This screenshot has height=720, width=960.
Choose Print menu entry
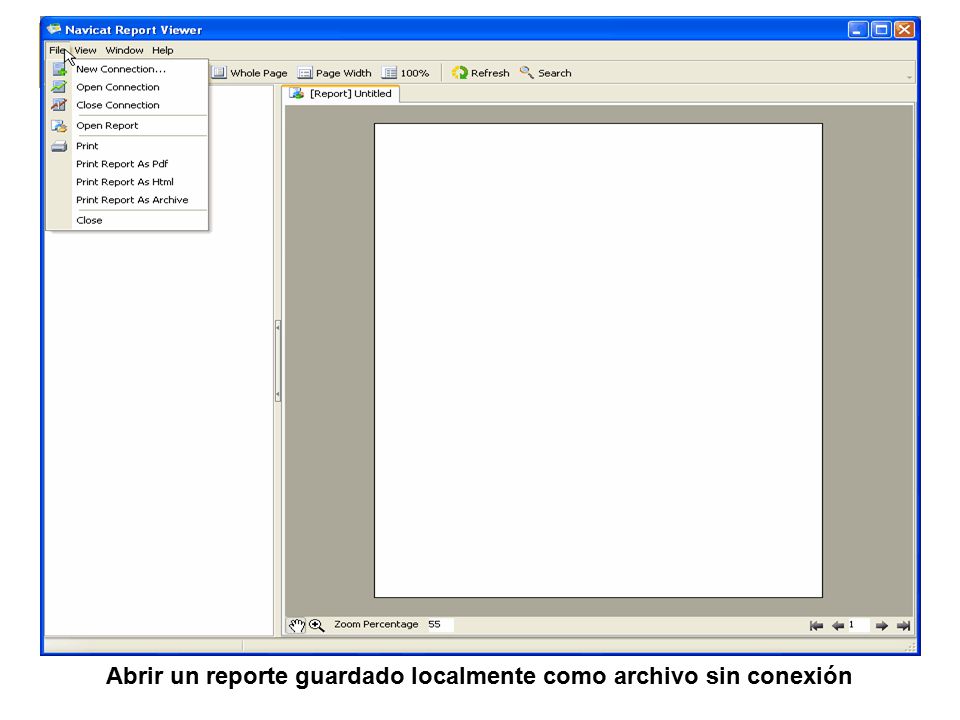[x=127, y=146]
